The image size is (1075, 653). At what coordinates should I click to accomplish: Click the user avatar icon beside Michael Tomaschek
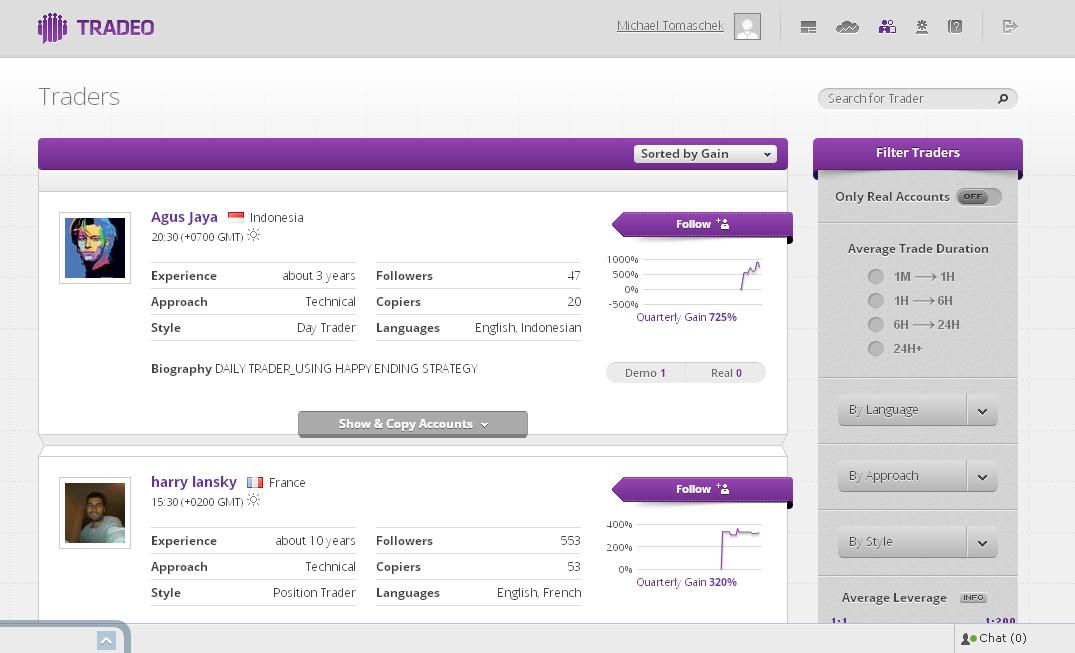tap(747, 27)
